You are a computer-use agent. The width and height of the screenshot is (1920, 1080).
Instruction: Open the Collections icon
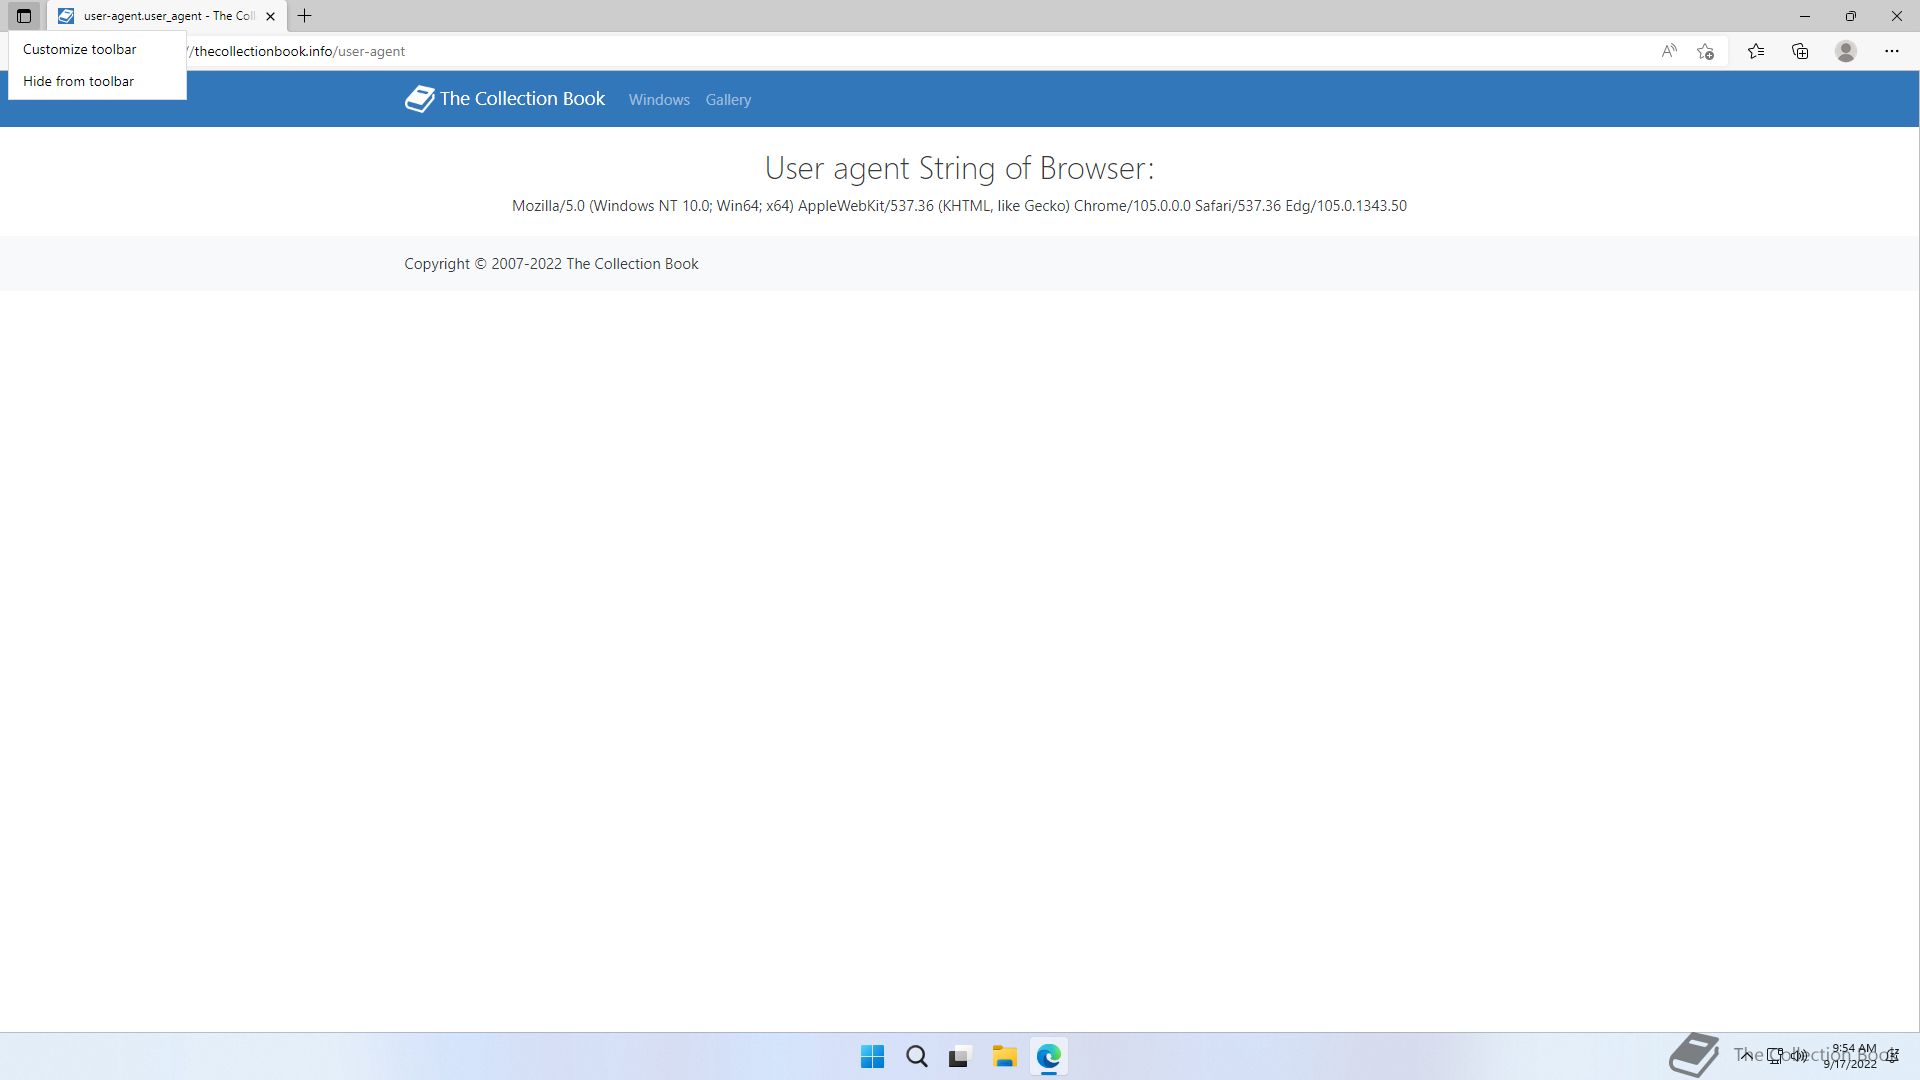coord(1800,51)
